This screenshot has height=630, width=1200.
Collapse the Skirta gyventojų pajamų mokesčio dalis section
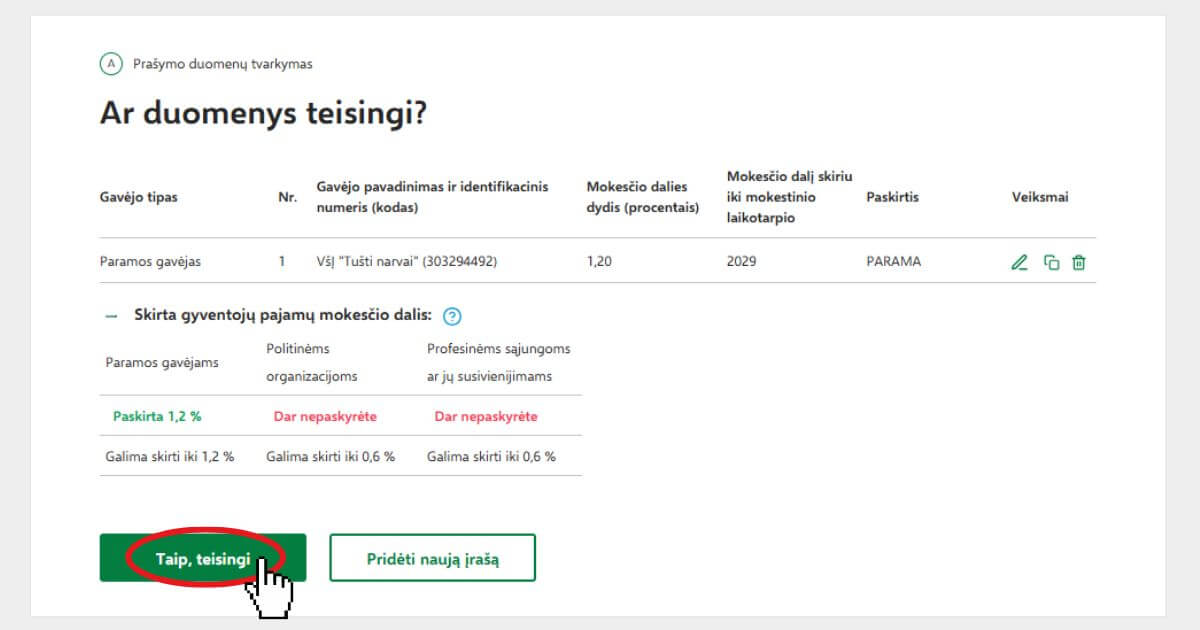coord(111,315)
